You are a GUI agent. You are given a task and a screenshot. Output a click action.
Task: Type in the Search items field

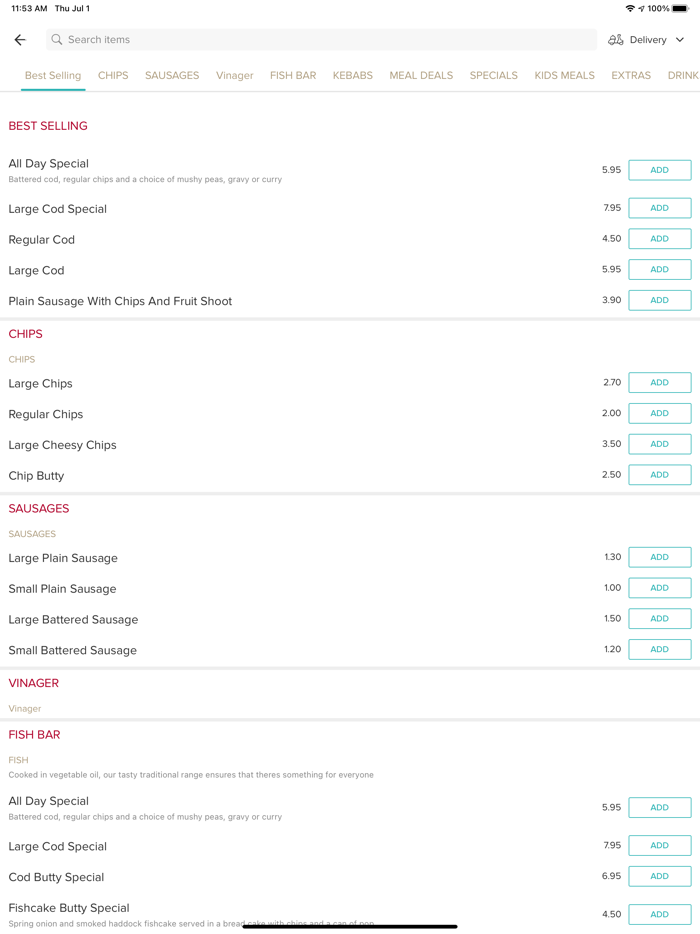click(320, 40)
